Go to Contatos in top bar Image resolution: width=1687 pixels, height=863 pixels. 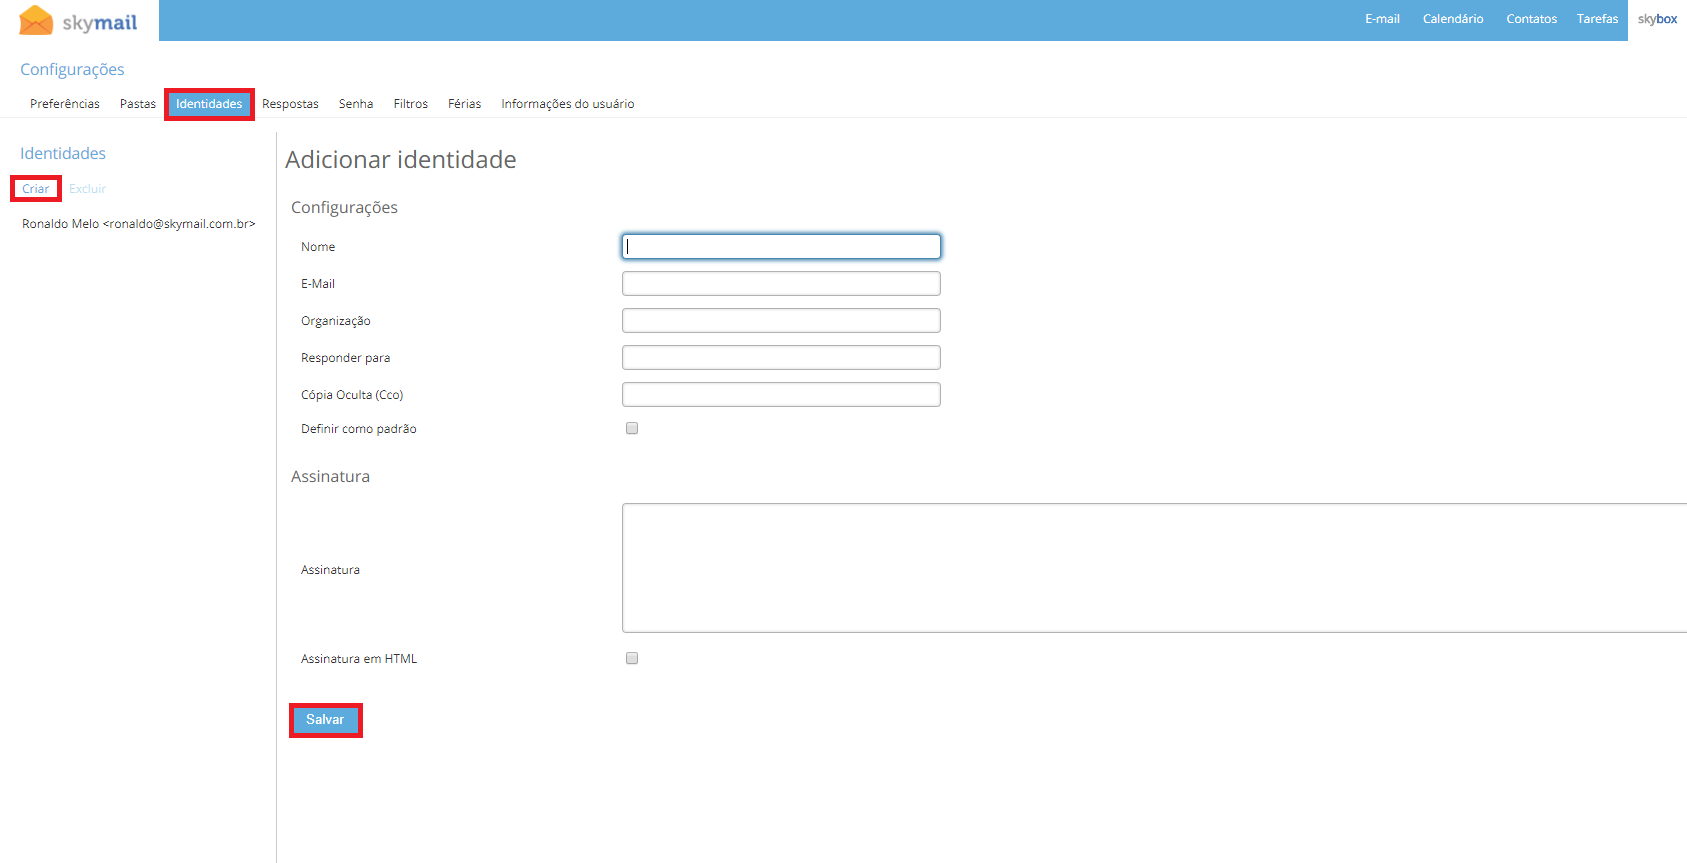tap(1531, 19)
